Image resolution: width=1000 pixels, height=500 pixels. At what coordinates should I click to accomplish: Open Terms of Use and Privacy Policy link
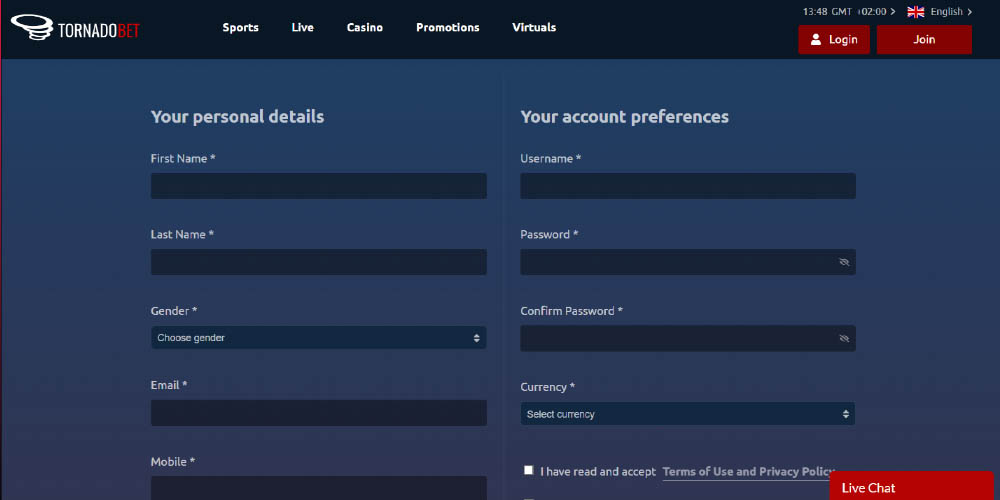click(747, 472)
